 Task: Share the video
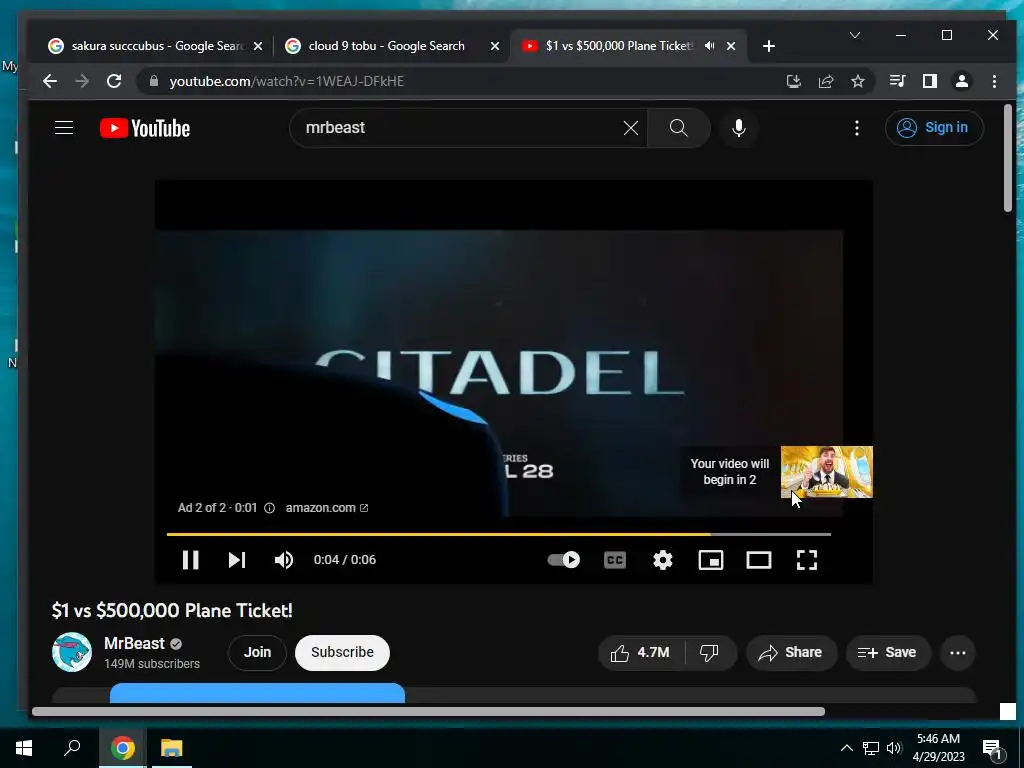tap(791, 652)
